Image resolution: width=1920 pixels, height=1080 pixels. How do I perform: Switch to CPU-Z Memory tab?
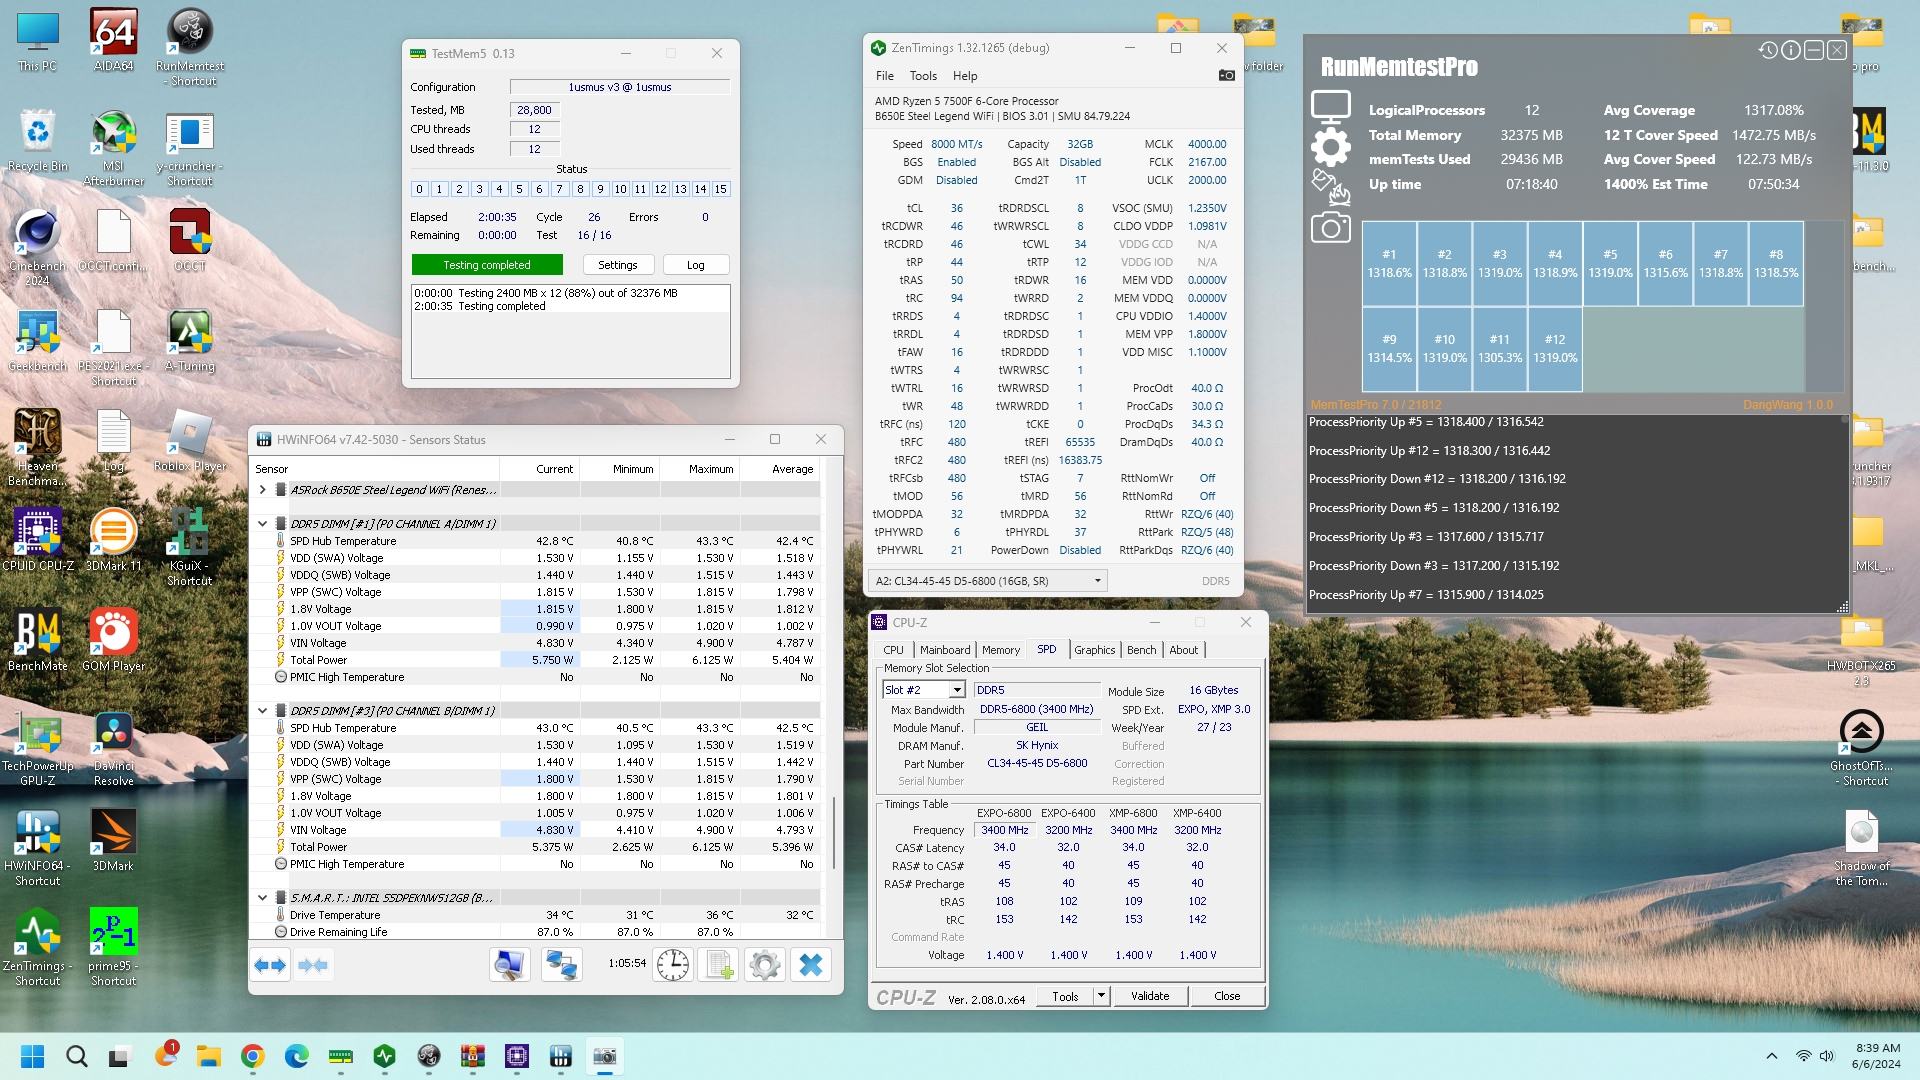coord(1000,650)
